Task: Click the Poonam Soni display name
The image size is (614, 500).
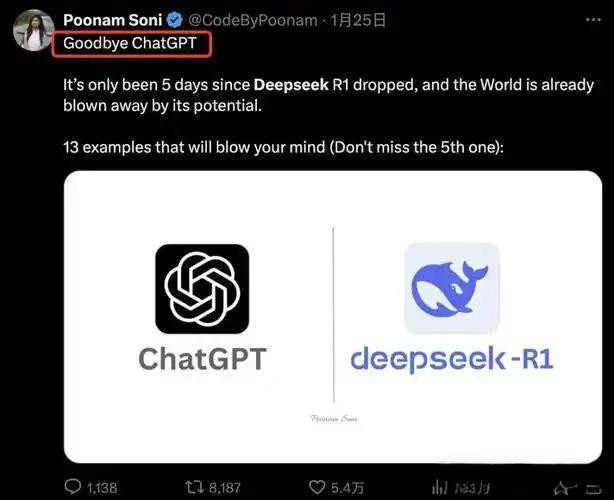Action: pyautogui.click(x=112, y=20)
